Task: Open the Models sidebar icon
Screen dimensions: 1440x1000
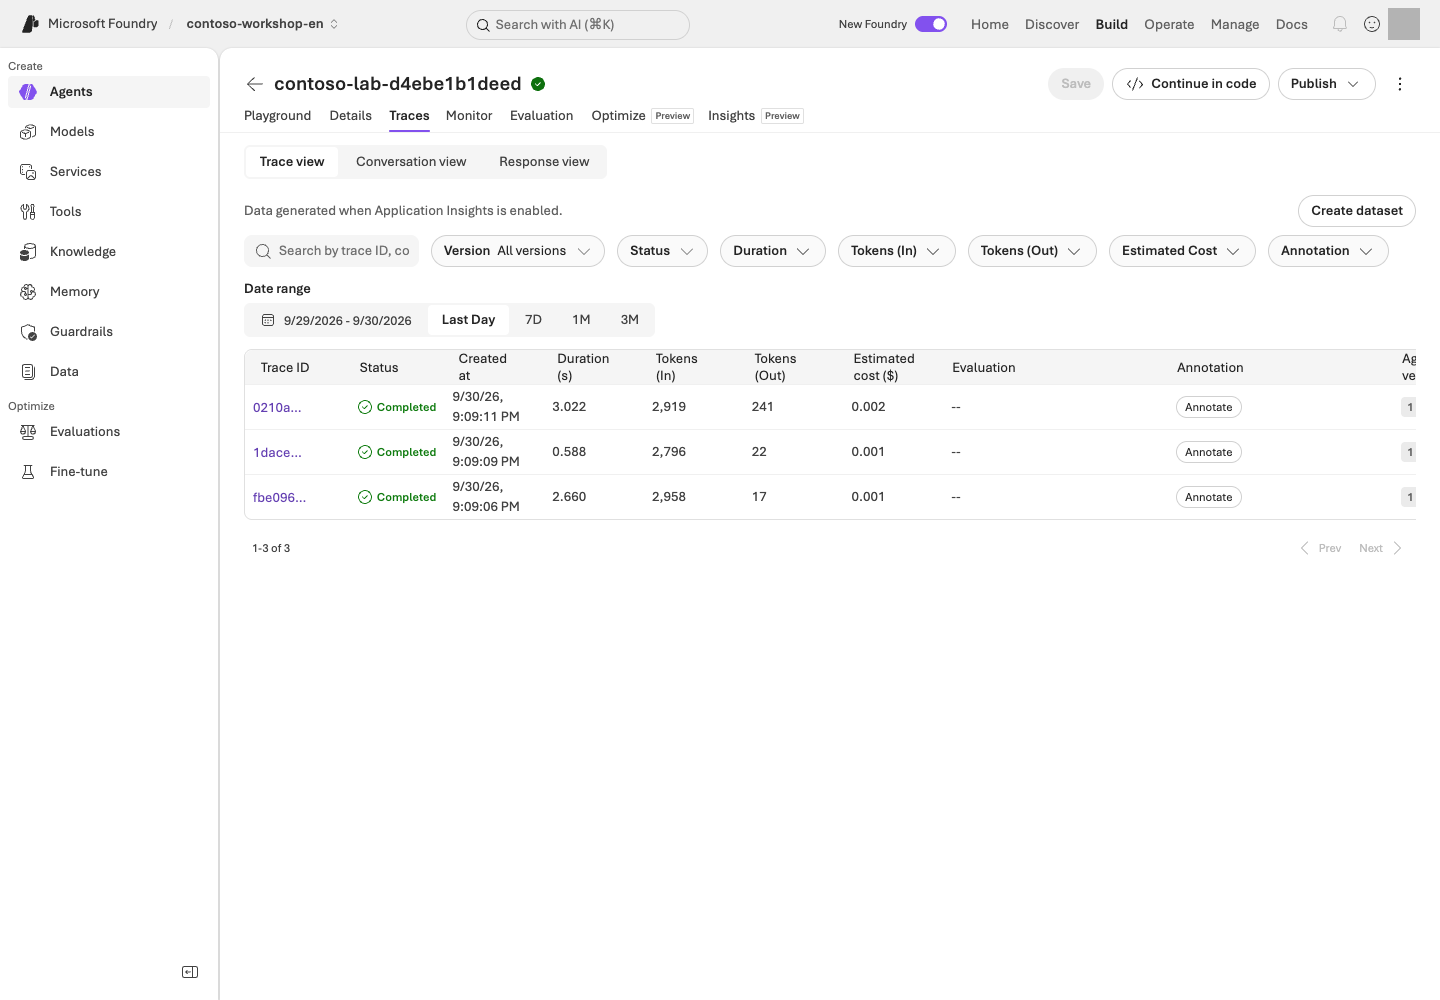Action: [28, 131]
